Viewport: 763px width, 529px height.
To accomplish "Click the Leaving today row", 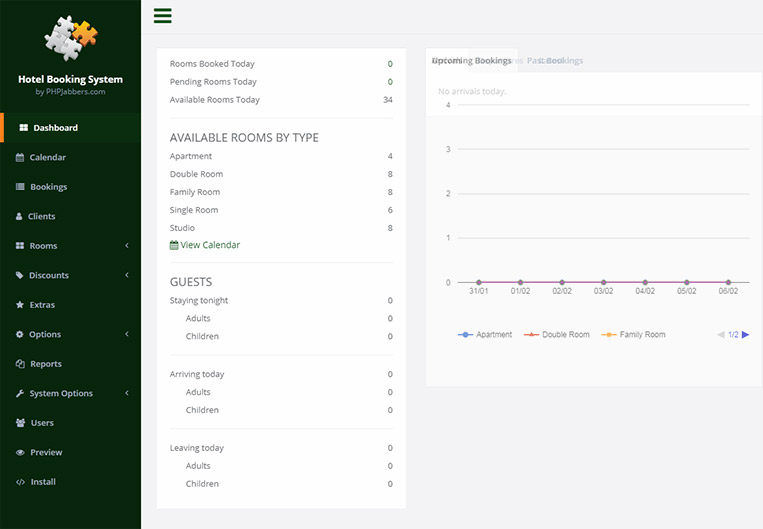I will click(281, 448).
